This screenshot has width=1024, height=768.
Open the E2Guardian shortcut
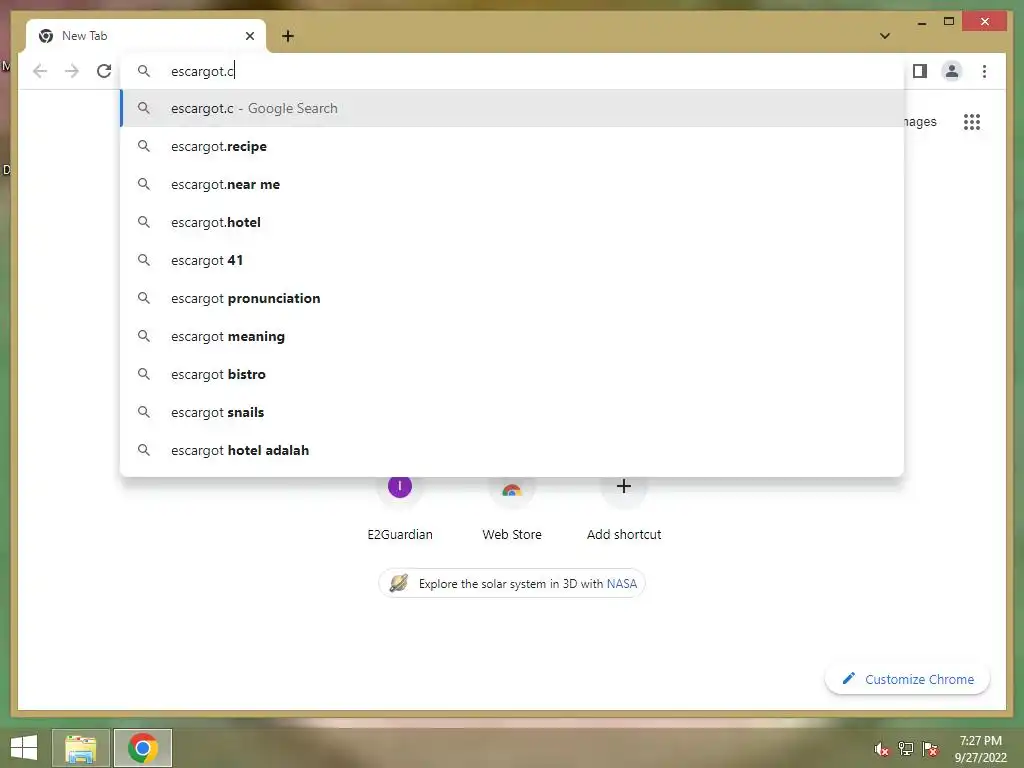tap(400, 508)
